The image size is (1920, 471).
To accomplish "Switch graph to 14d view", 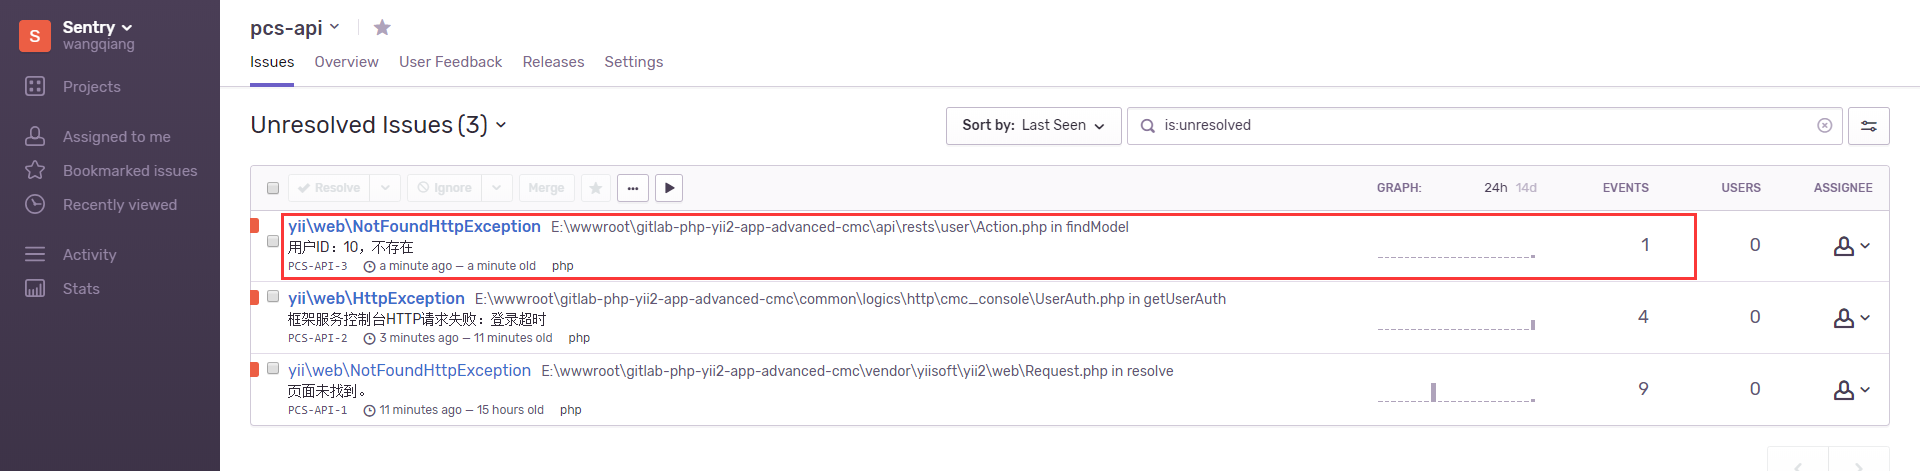I will [x=1526, y=188].
